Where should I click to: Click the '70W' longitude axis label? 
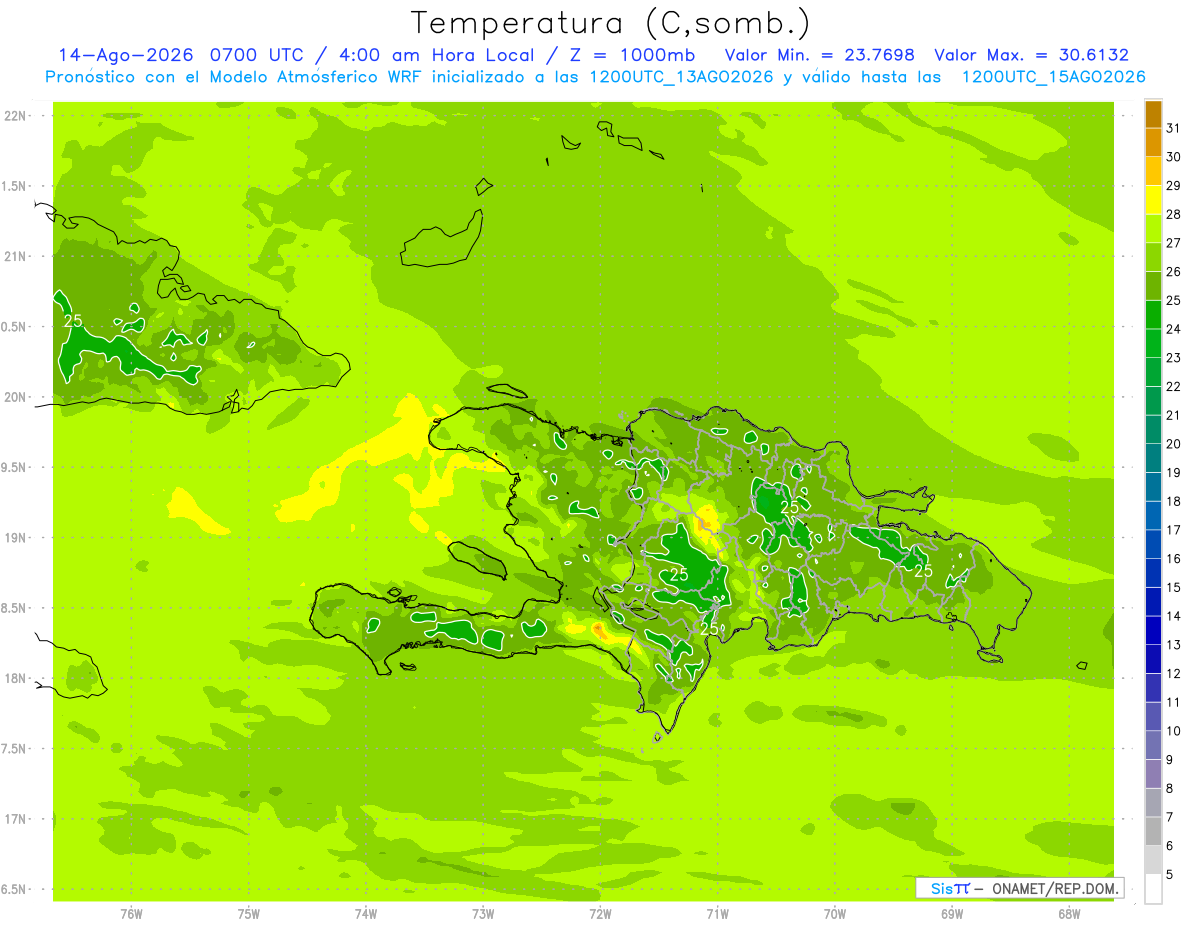(835, 913)
